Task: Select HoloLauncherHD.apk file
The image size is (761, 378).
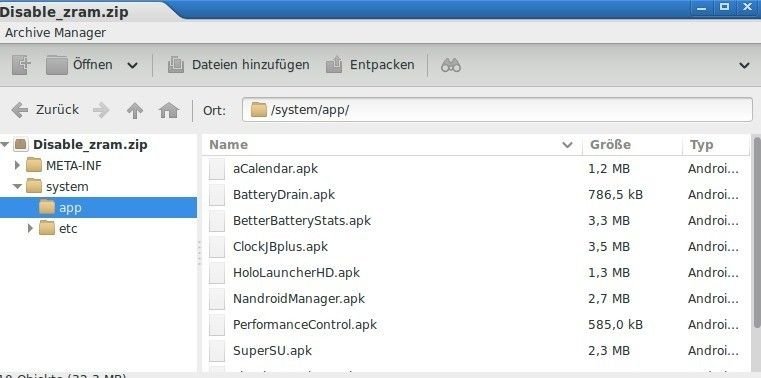Action: point(297,273)
